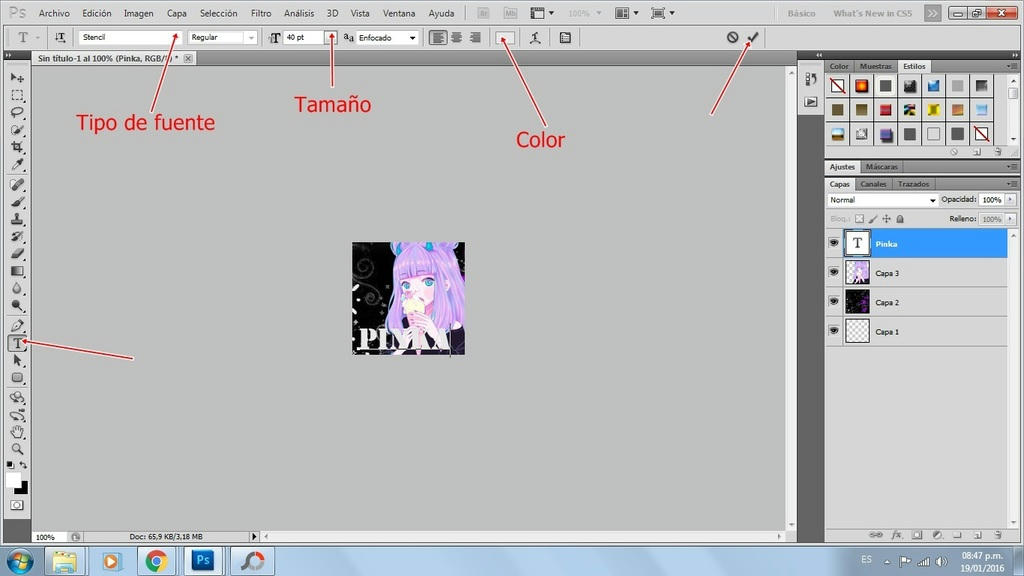The height and width of the screenshot is (576, 1024).
Task: Toggle Quick Mask mode icon
Action: (x=17, y=505)
